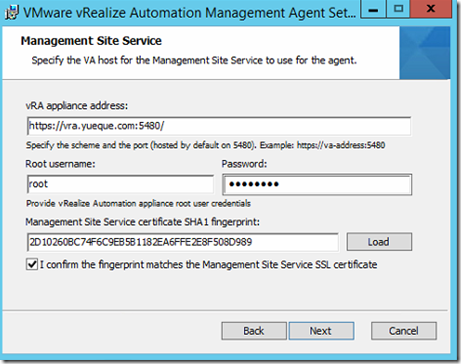Close the setup dialog window

pos(431,10)
